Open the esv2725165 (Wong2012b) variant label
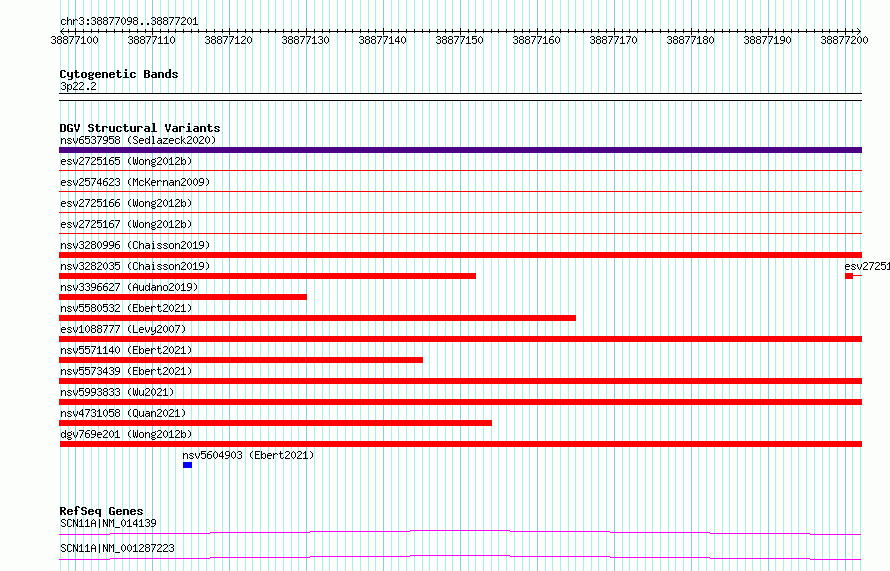The image size is (890, 571). pyautogui.click(x=126, y=161)
